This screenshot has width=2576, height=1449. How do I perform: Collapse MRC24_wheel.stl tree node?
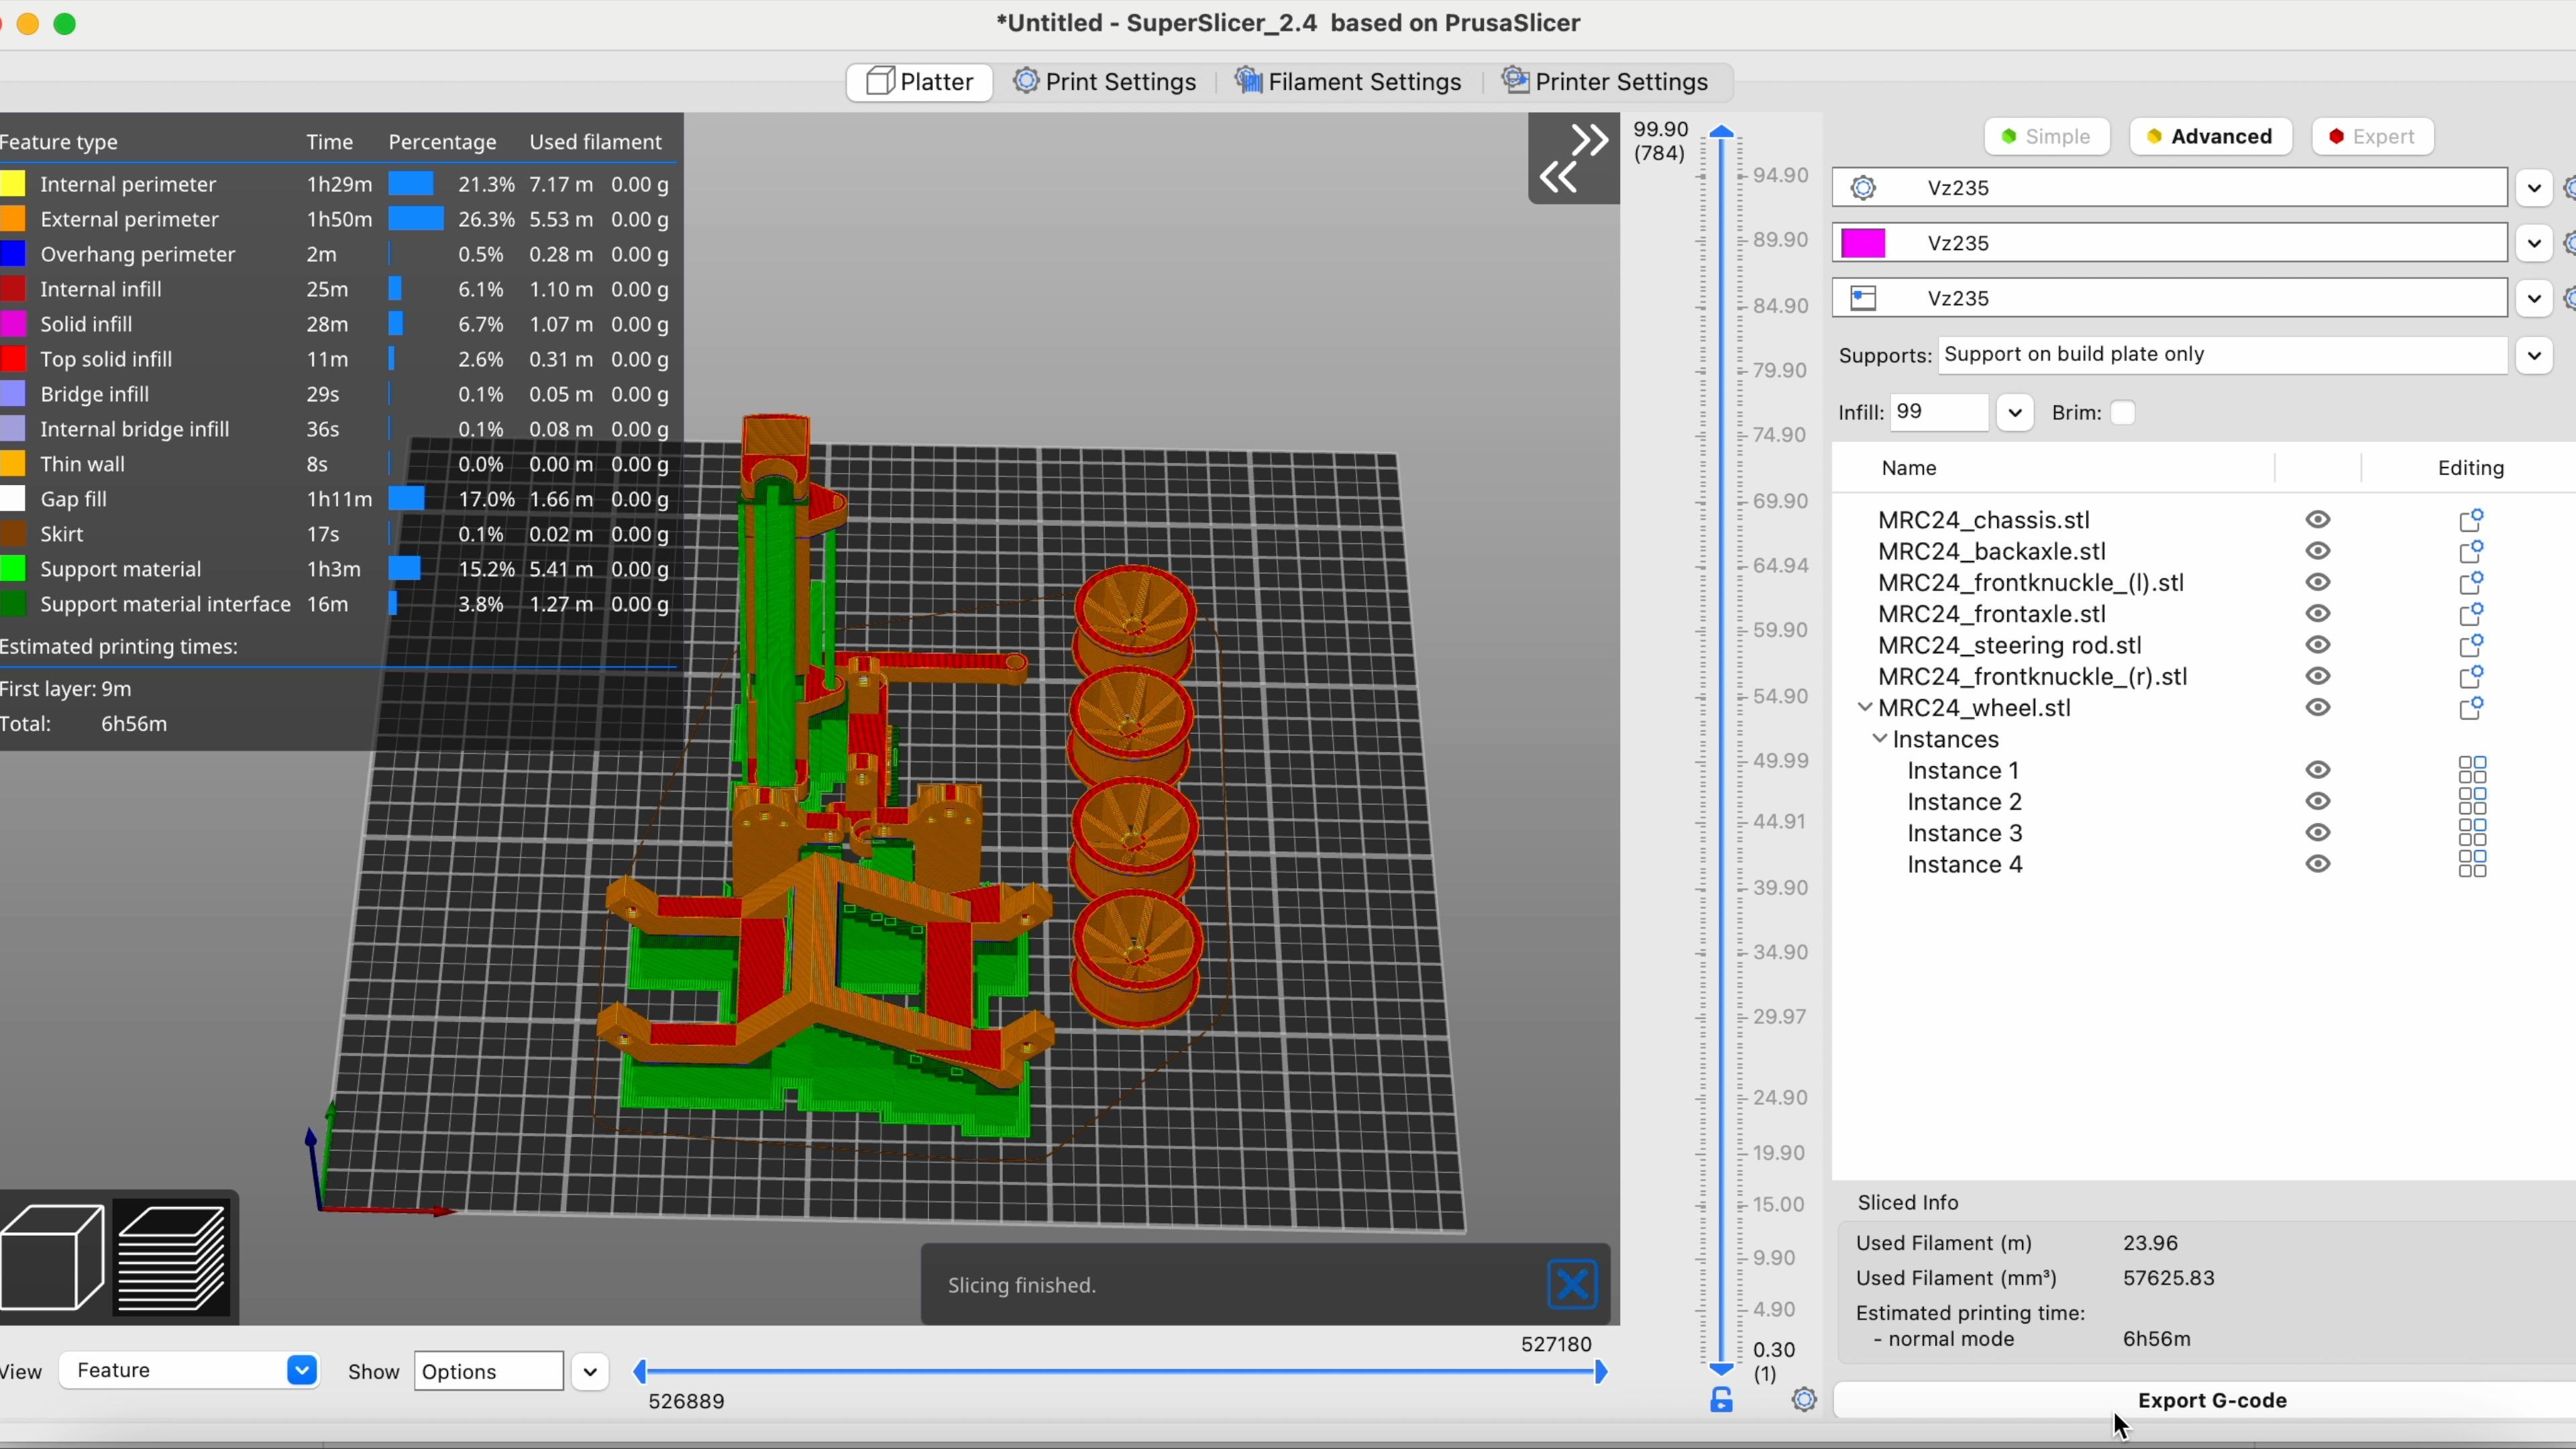[1865, 708]
